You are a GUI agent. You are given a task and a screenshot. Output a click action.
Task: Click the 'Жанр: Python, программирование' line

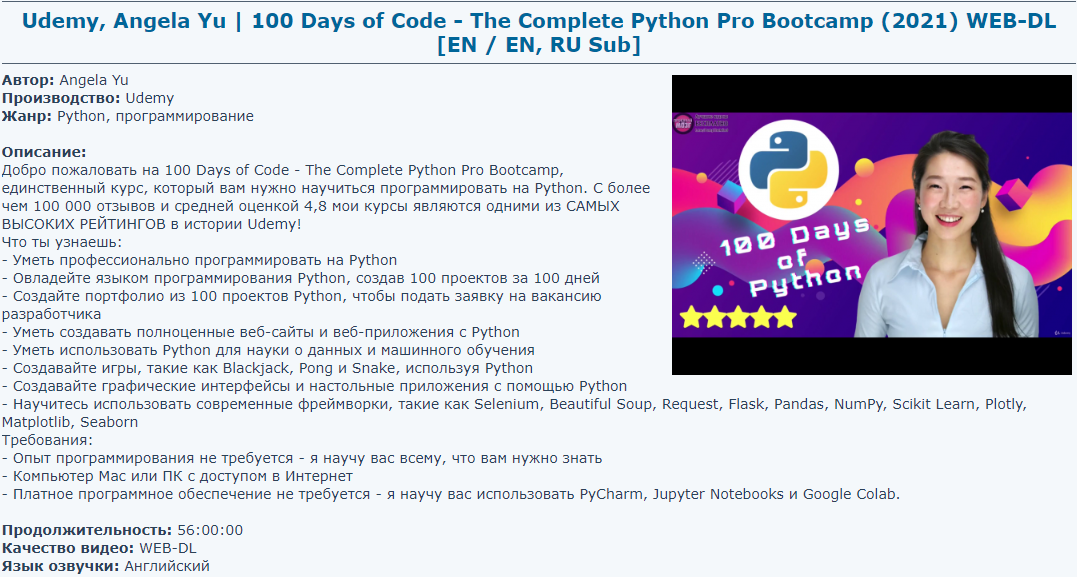pos(128,116)
